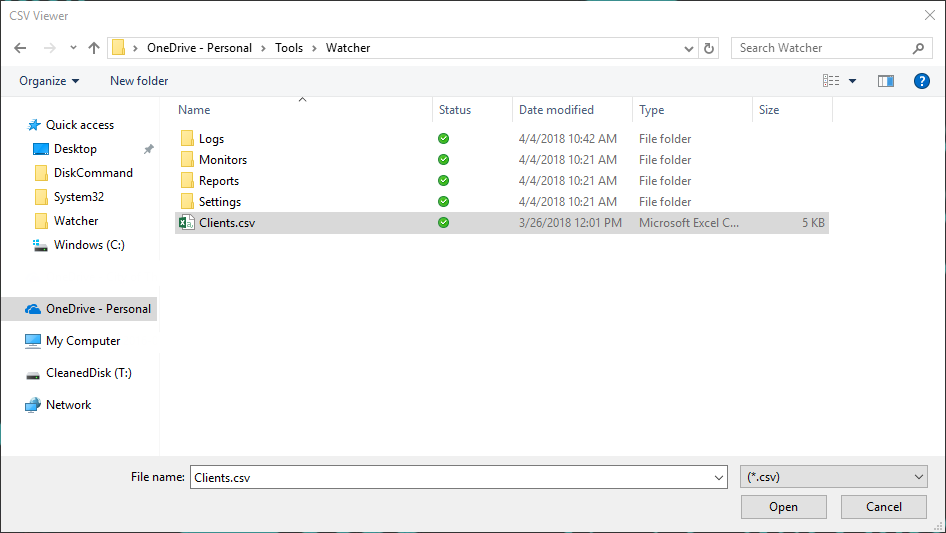The height and width of the screenshot is (533, 946).
Task: Expand the chevron after OneDrive - Personal breadcrumb
Action: coord(263,48)
